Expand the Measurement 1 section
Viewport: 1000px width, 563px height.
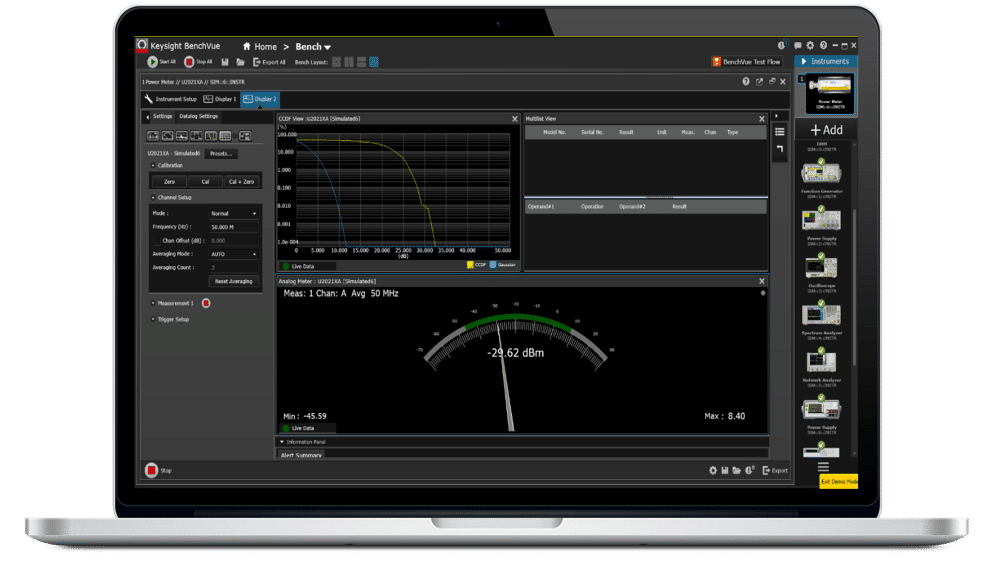coord(153,303)
